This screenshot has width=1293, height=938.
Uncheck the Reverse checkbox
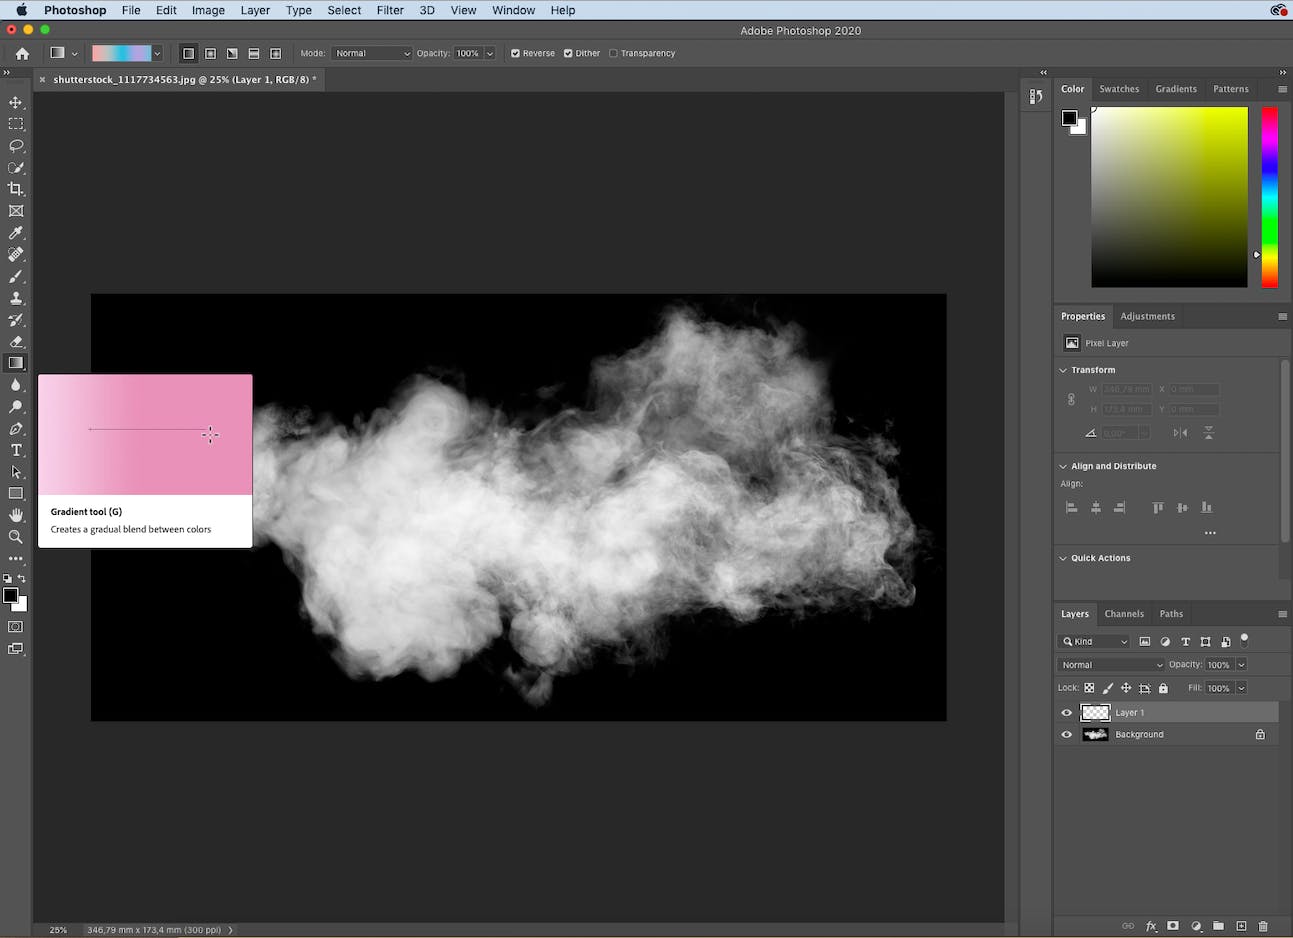516,54
